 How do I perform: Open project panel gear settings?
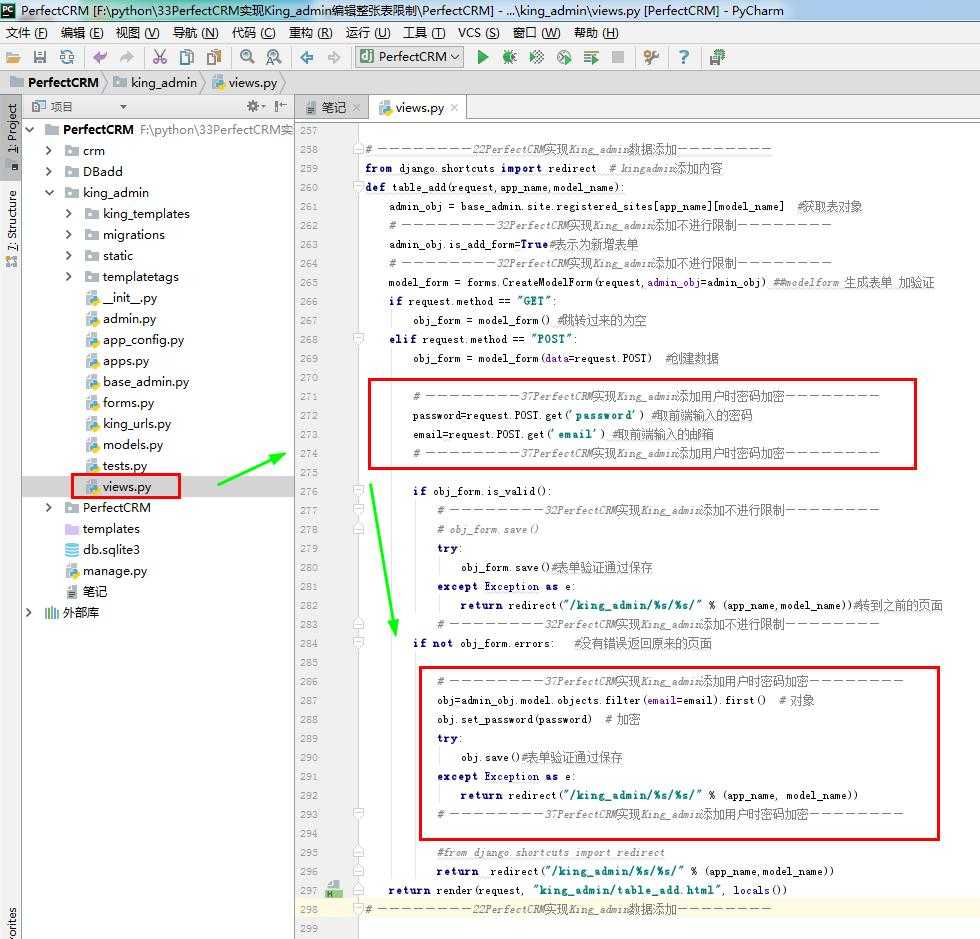click(x=255, y=106)
